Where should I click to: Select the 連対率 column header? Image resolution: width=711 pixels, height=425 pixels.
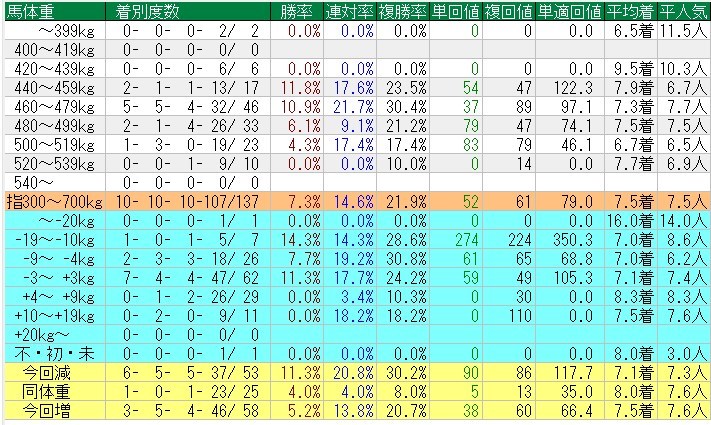[x=350, y=11]
